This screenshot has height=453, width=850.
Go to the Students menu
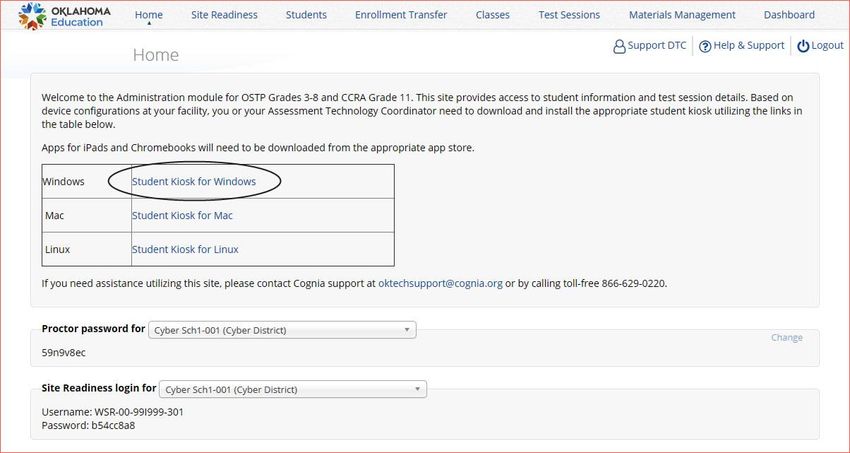click(x=306, y=15)
